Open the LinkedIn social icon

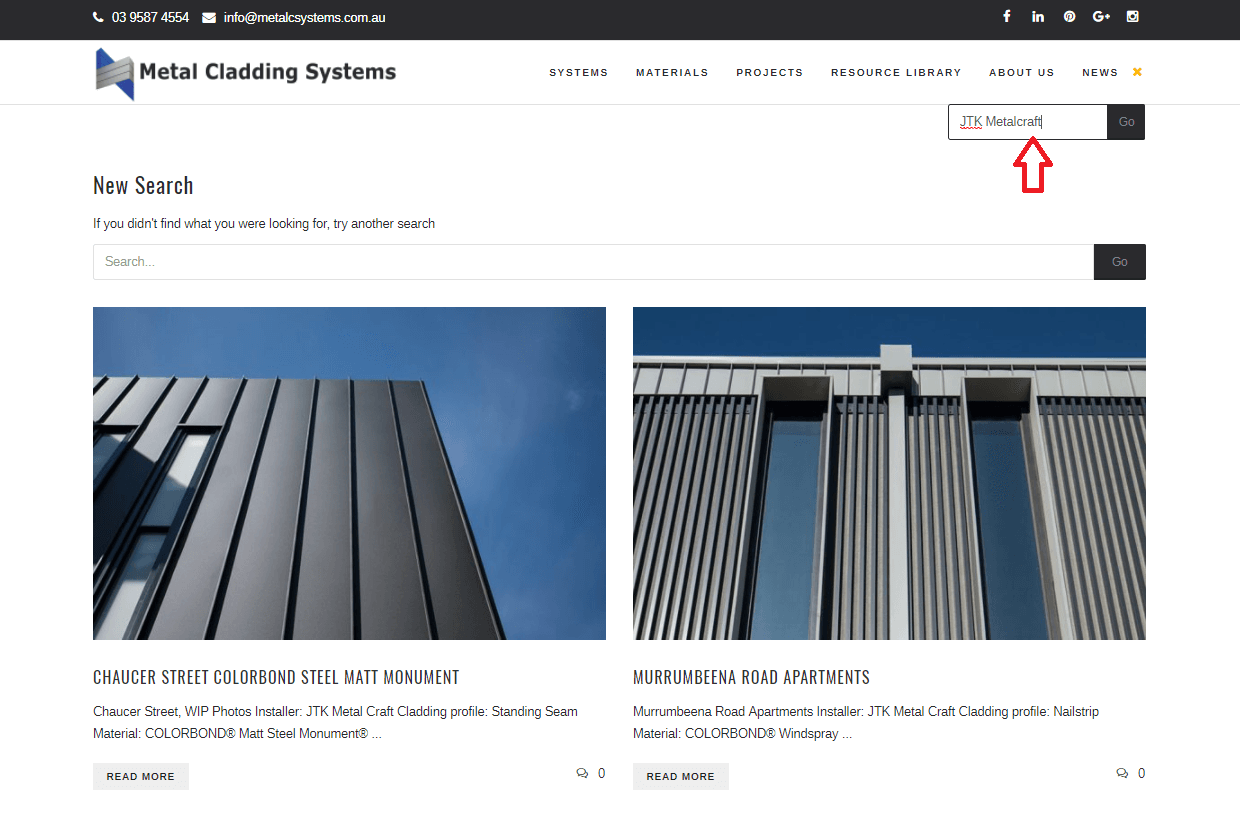(1038, 16)
